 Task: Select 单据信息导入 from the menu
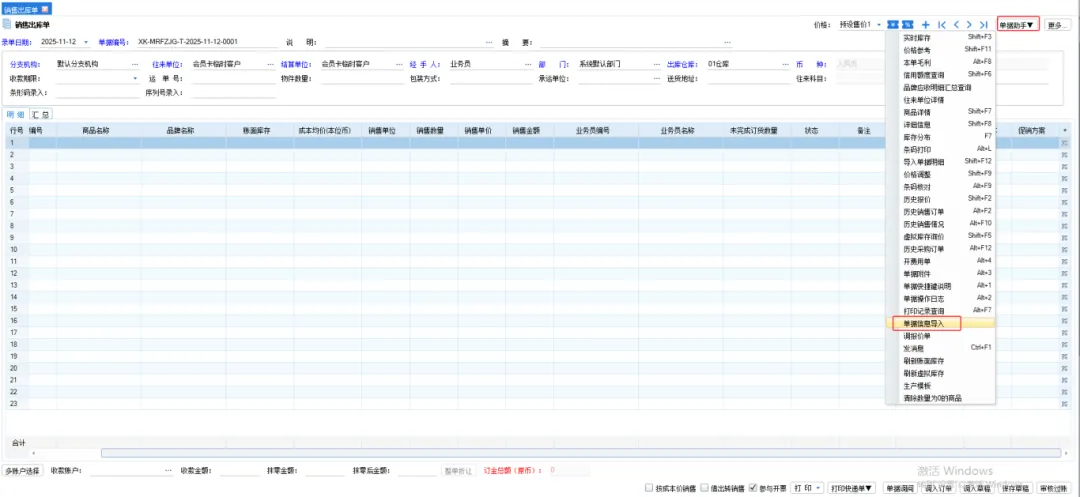(x=926, y=324)
